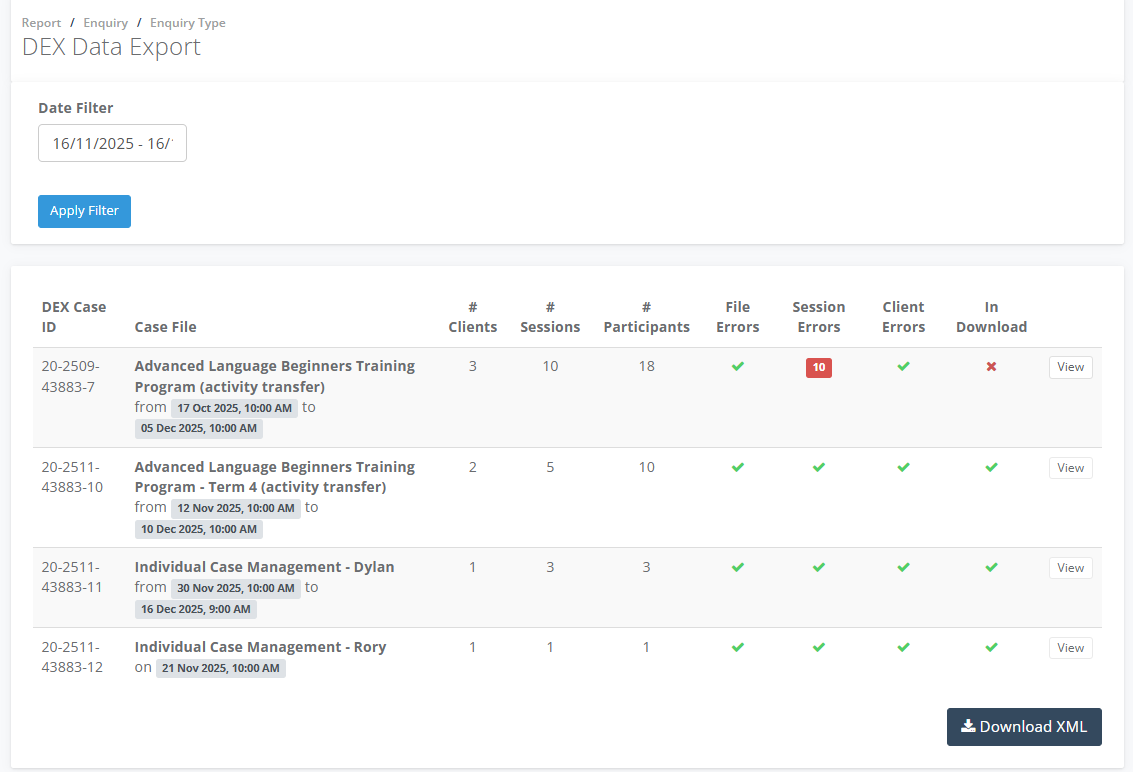Click the Apply Filter button
Image resolution: width=1133 pixels, height=772 pixels.
84,211
